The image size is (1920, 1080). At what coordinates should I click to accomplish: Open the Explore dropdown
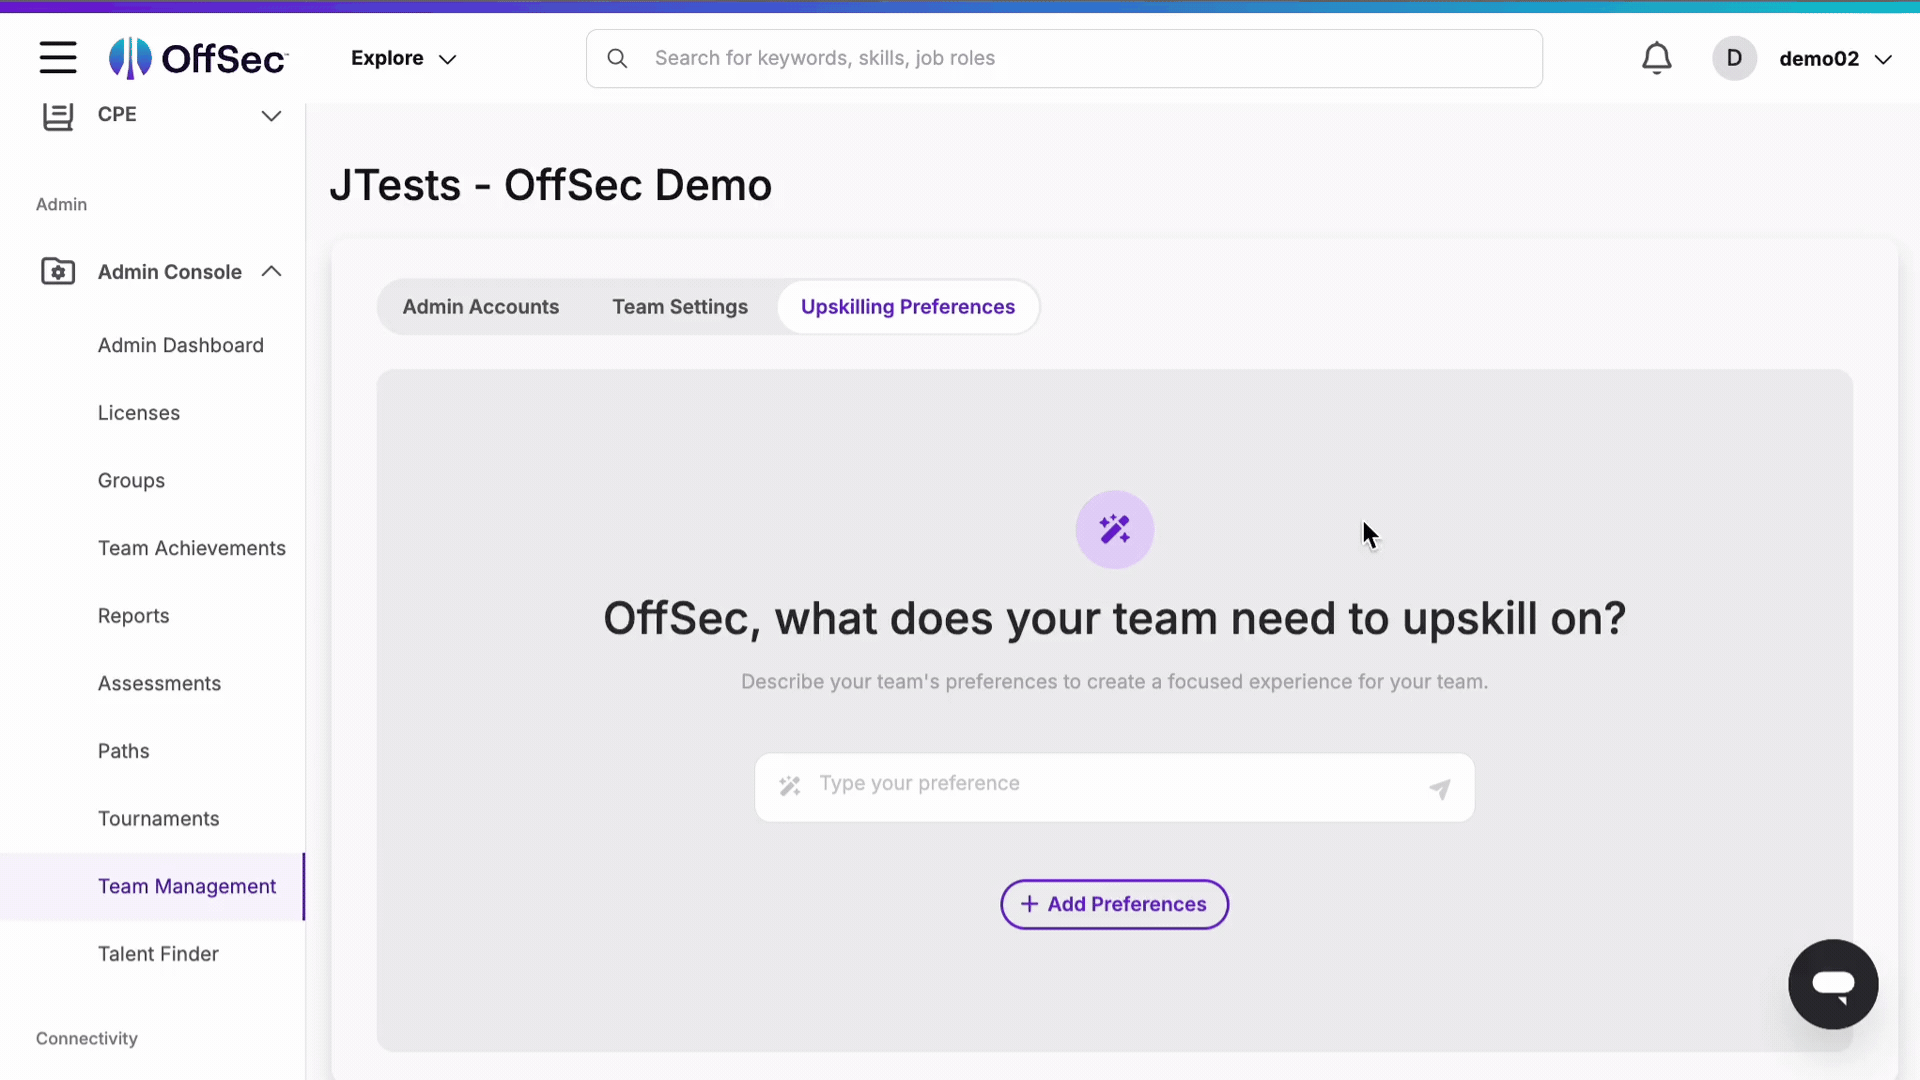(x=403, y=58)
